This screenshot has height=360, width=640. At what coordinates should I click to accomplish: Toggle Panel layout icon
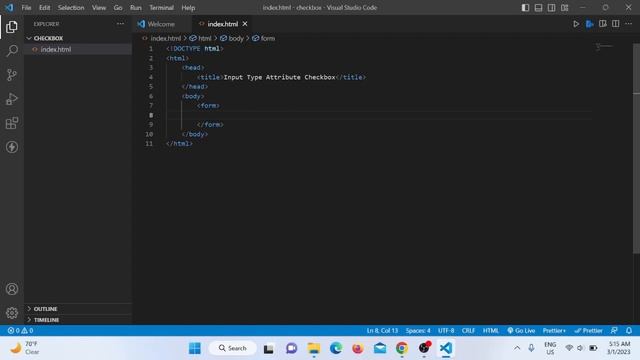[538, 8]
